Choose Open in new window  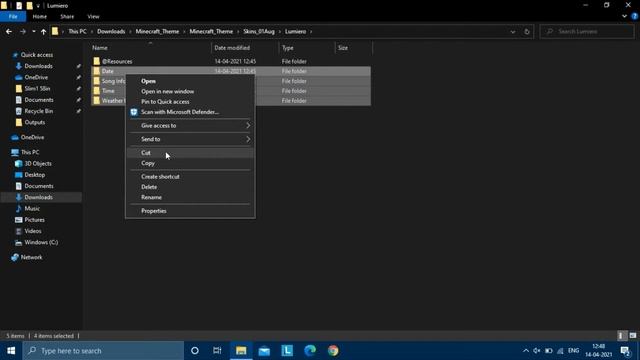190,91
